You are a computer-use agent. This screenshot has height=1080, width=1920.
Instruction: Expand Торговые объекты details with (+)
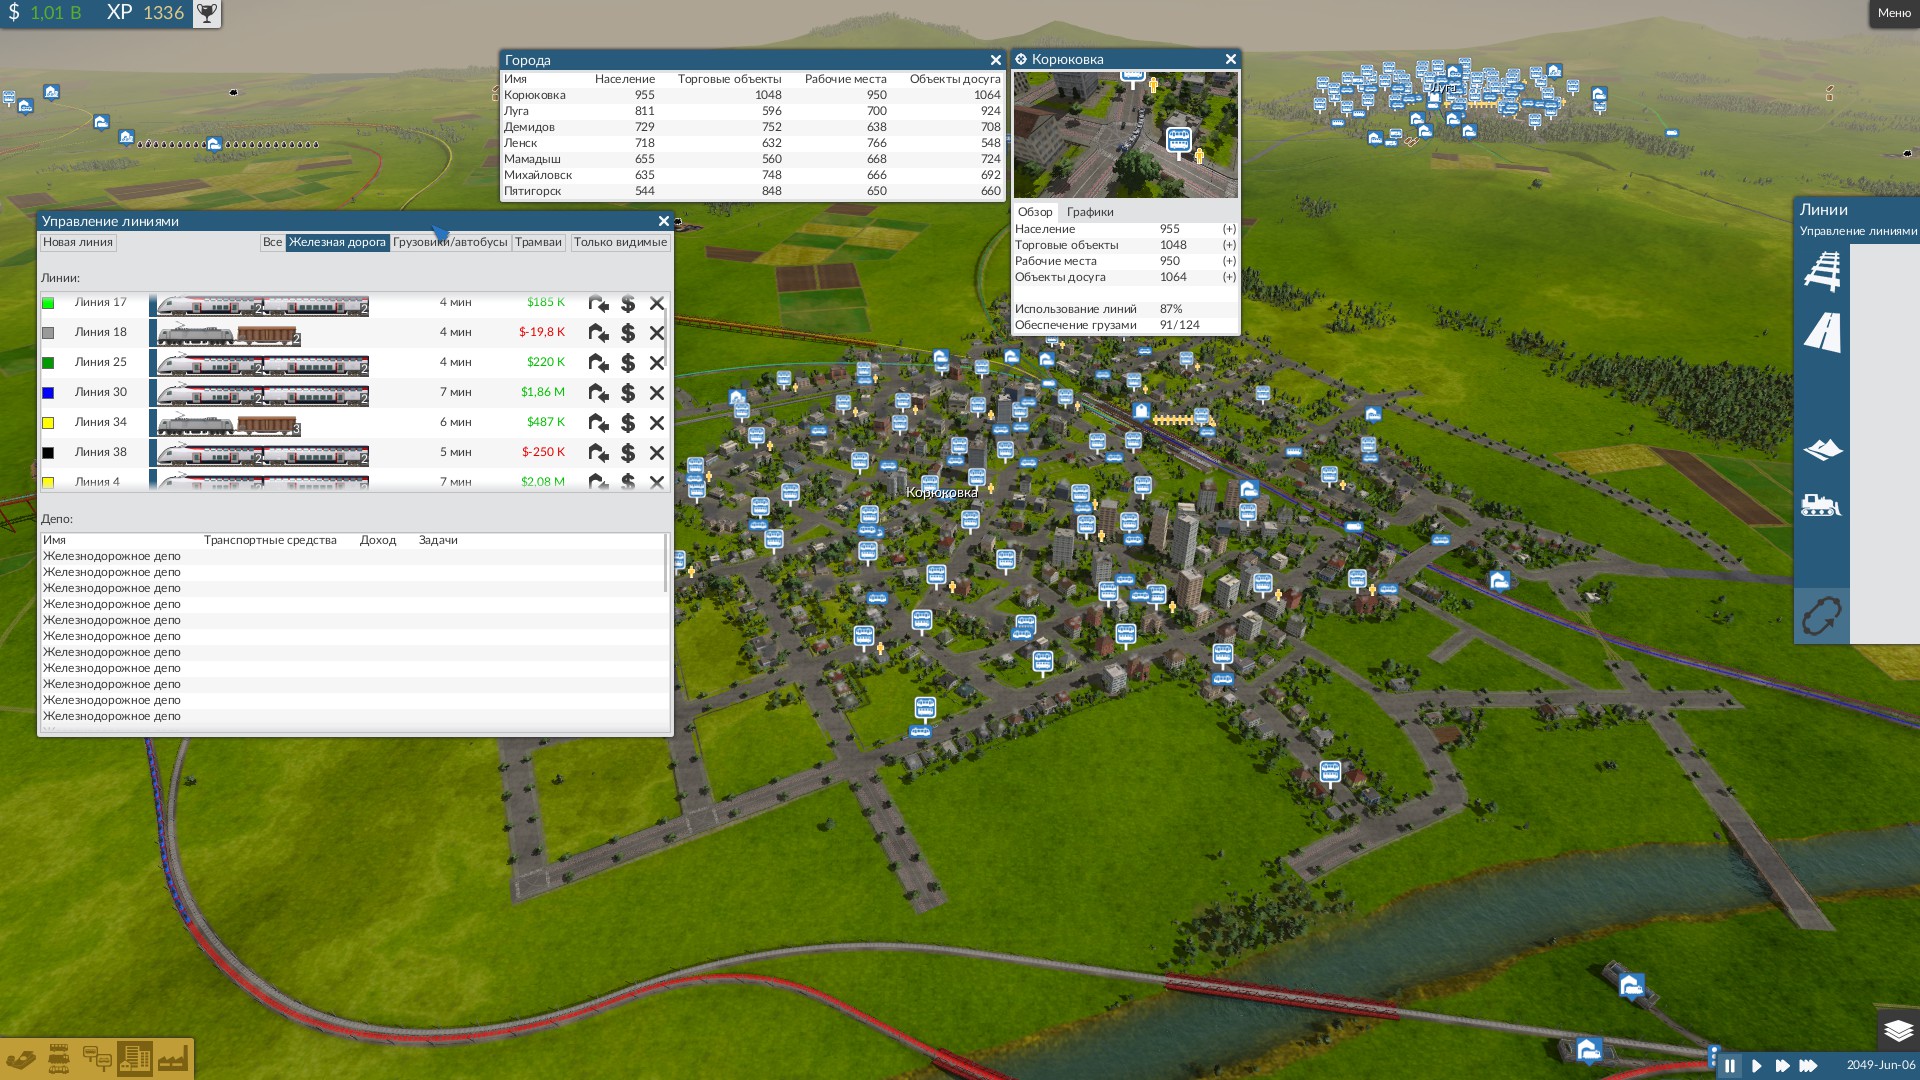[1229, 245]
